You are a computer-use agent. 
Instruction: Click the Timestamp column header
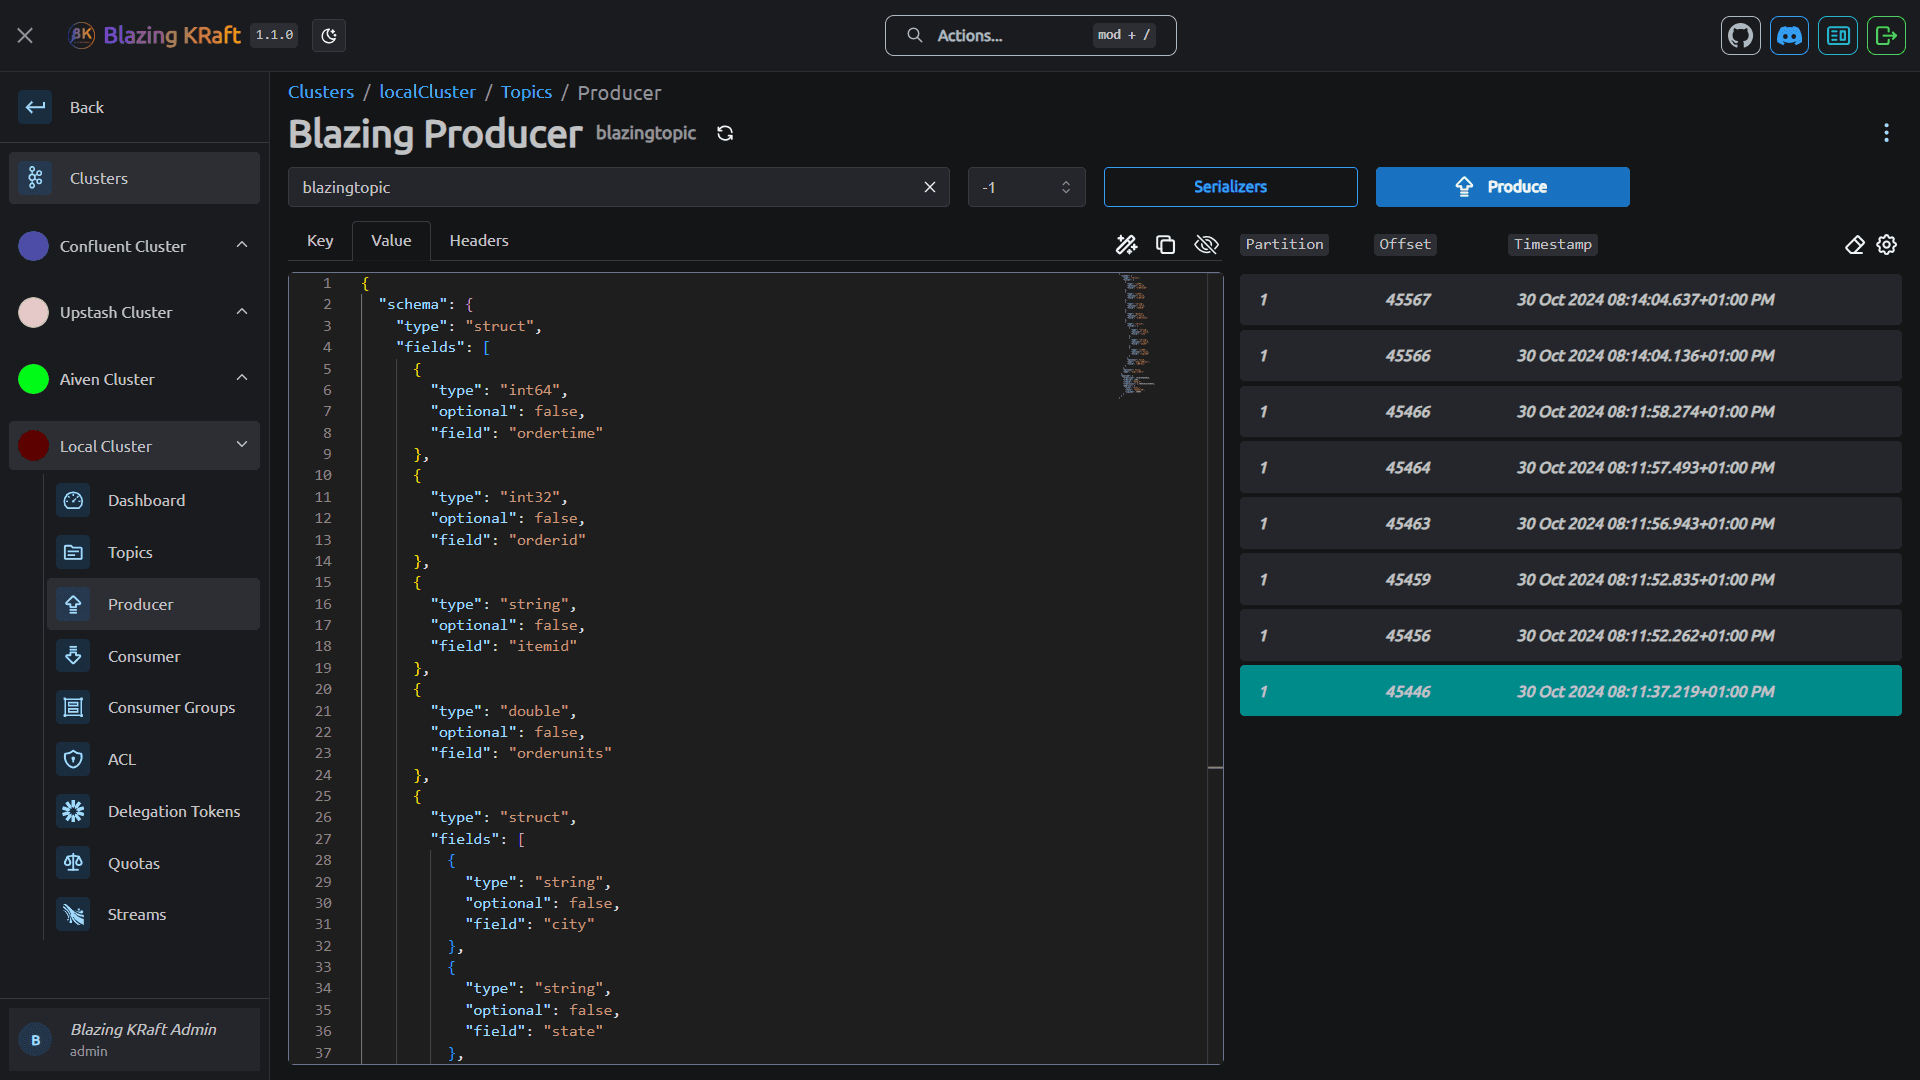(x=1552, y=245)
